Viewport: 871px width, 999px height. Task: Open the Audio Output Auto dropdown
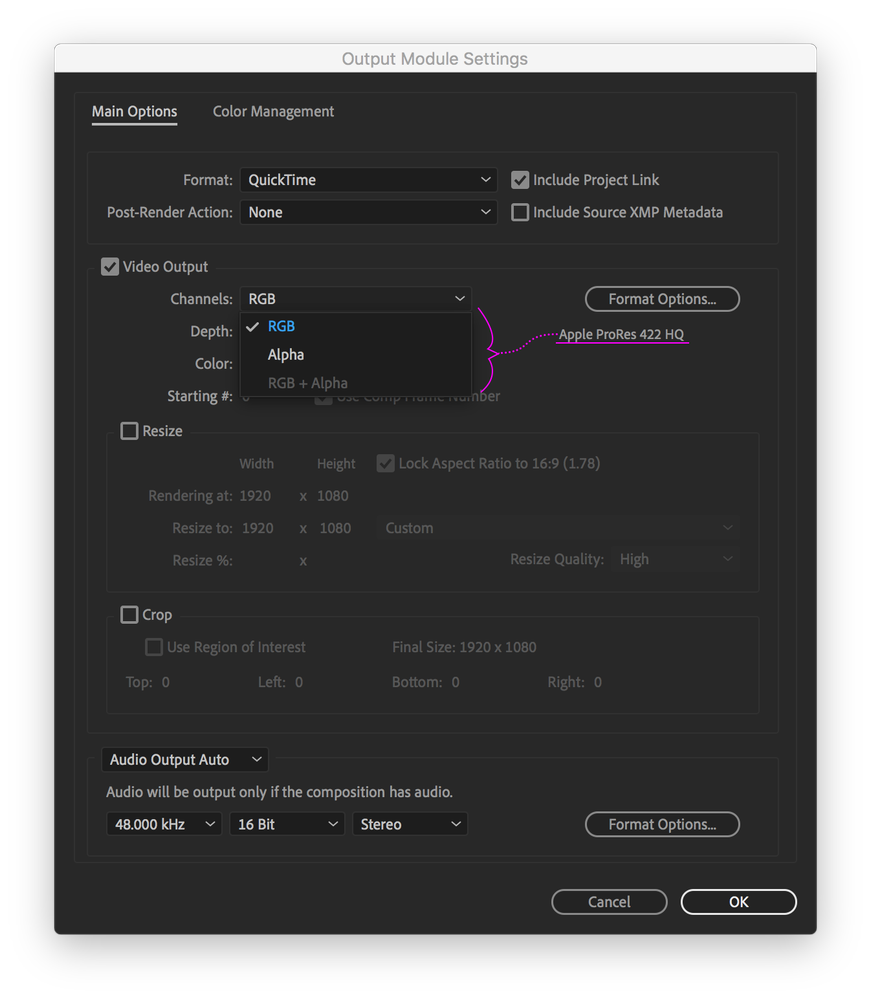point(184,759)
